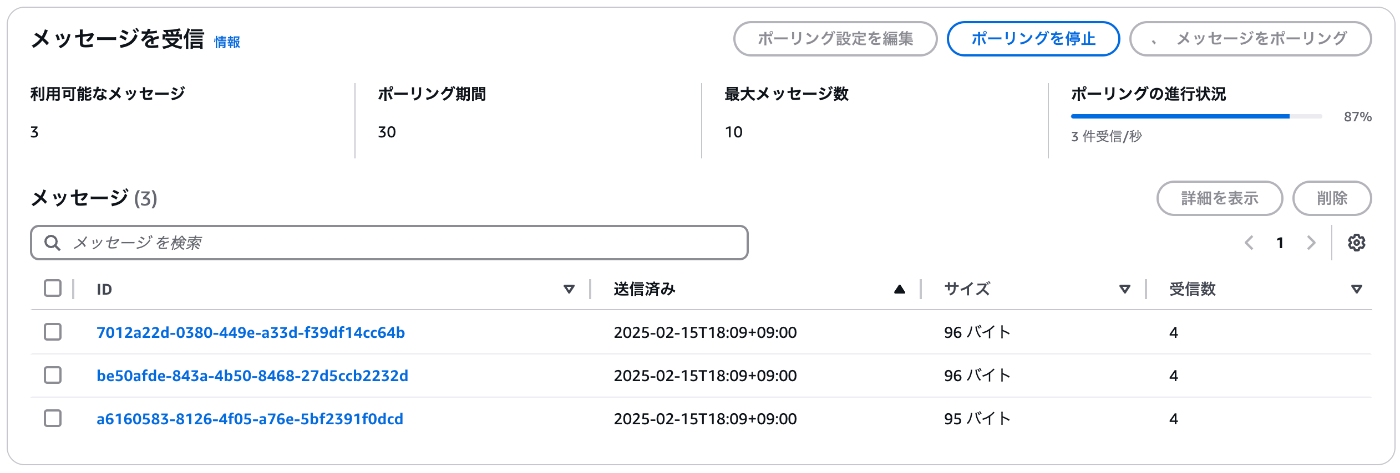Open message 7012a22d-0380 link

(x=250, y=332)
